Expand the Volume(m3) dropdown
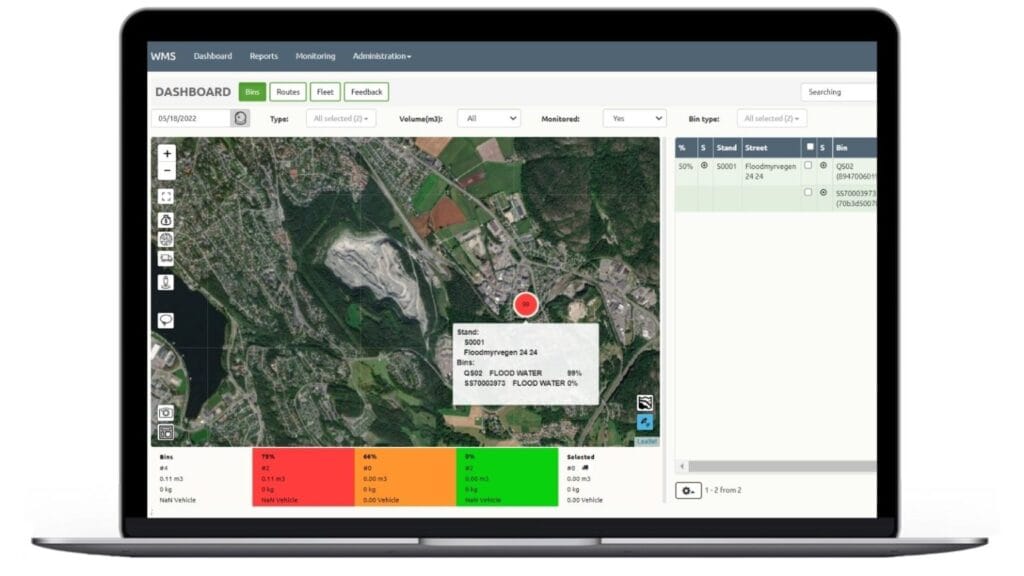This screenshot has height=576, width=1024. 488,118
